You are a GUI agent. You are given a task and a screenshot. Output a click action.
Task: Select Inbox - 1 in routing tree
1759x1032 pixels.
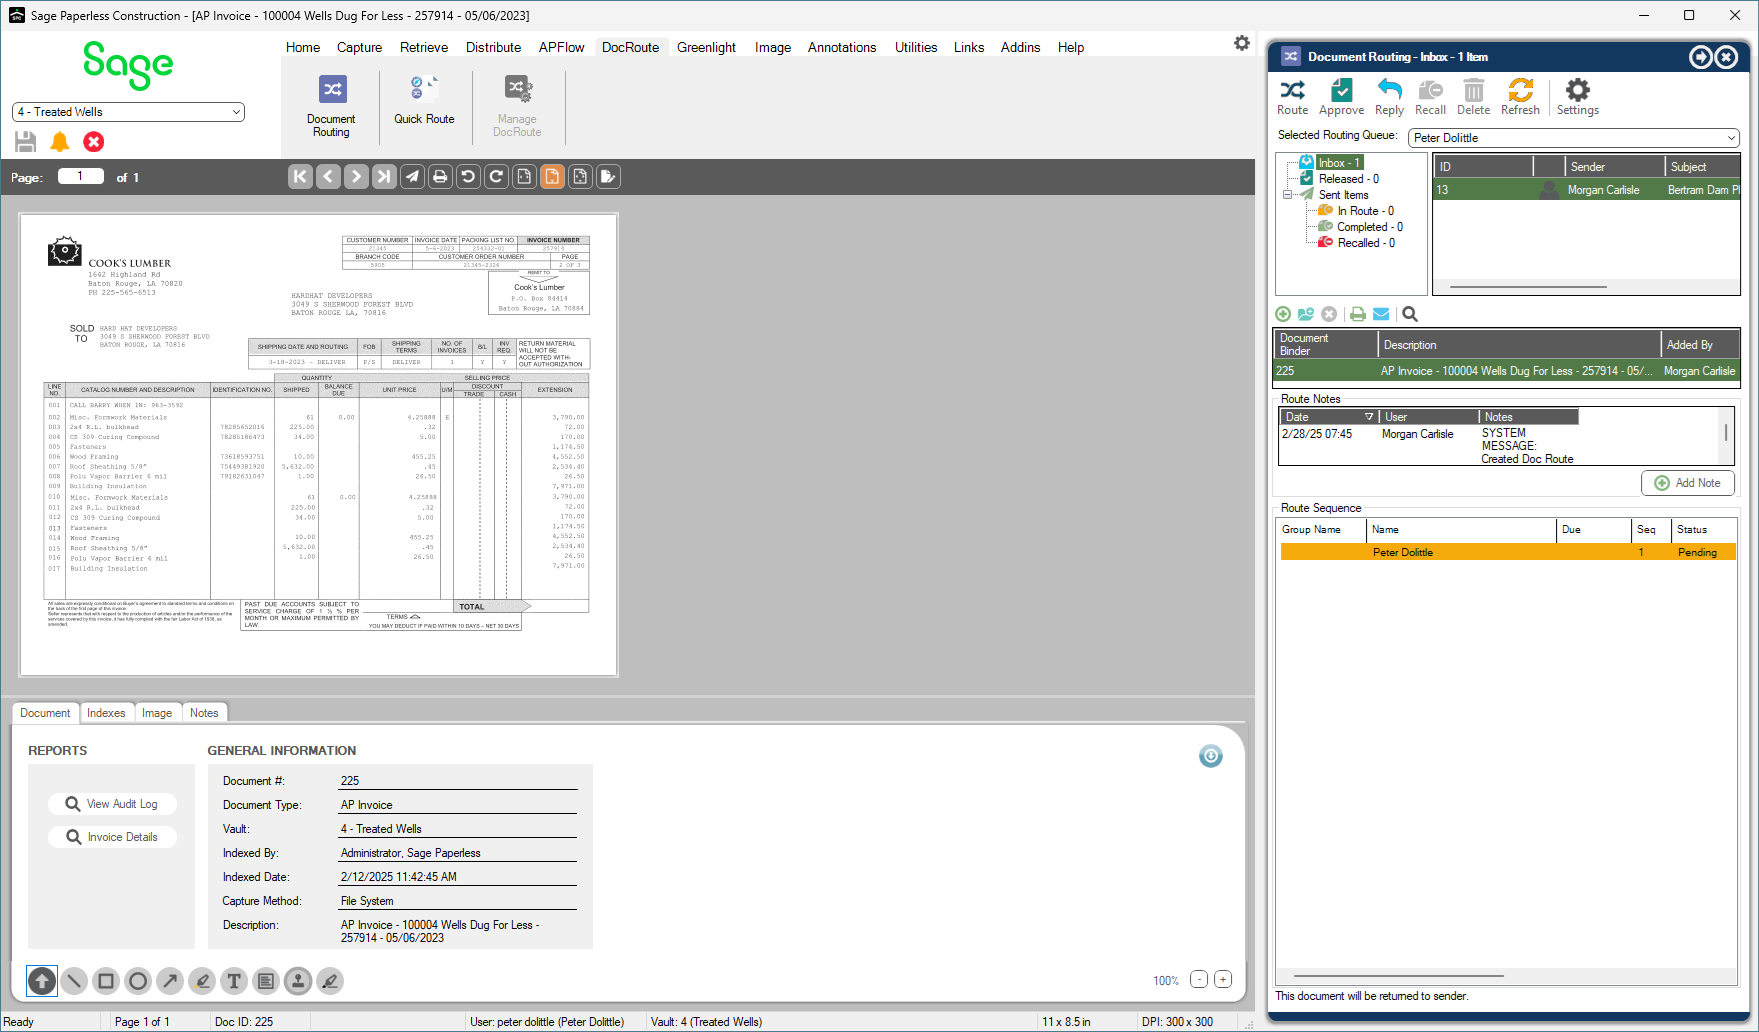1339,163
